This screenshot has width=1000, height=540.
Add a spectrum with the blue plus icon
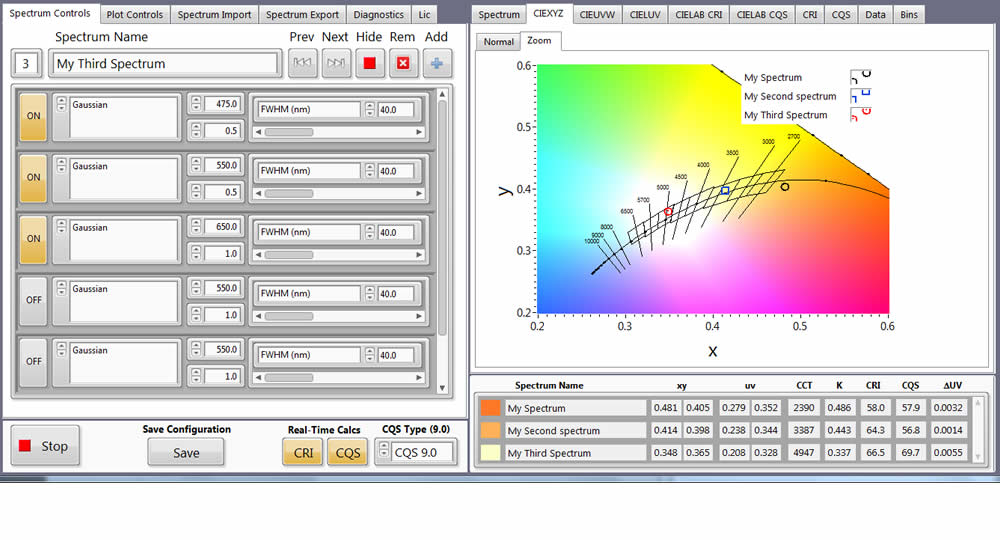click(x=437, y=63)
